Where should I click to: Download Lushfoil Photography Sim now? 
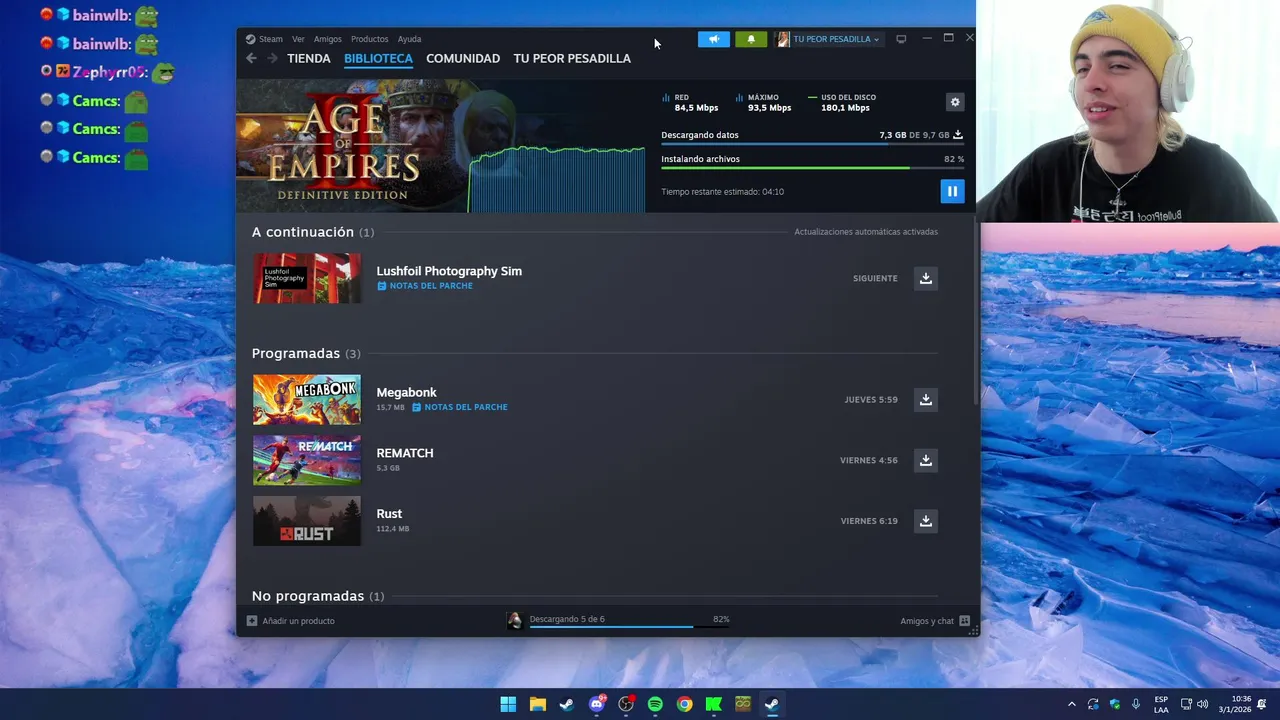click(926, 278)
